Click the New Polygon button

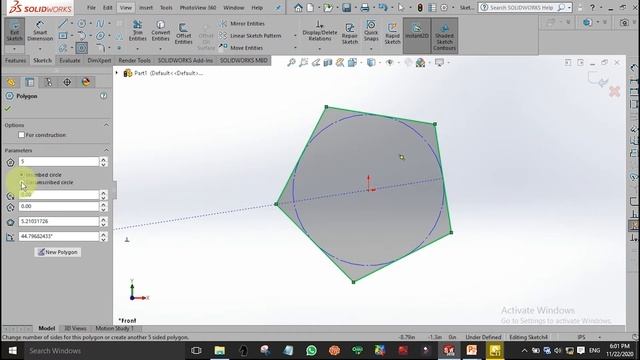coord(58,252)
